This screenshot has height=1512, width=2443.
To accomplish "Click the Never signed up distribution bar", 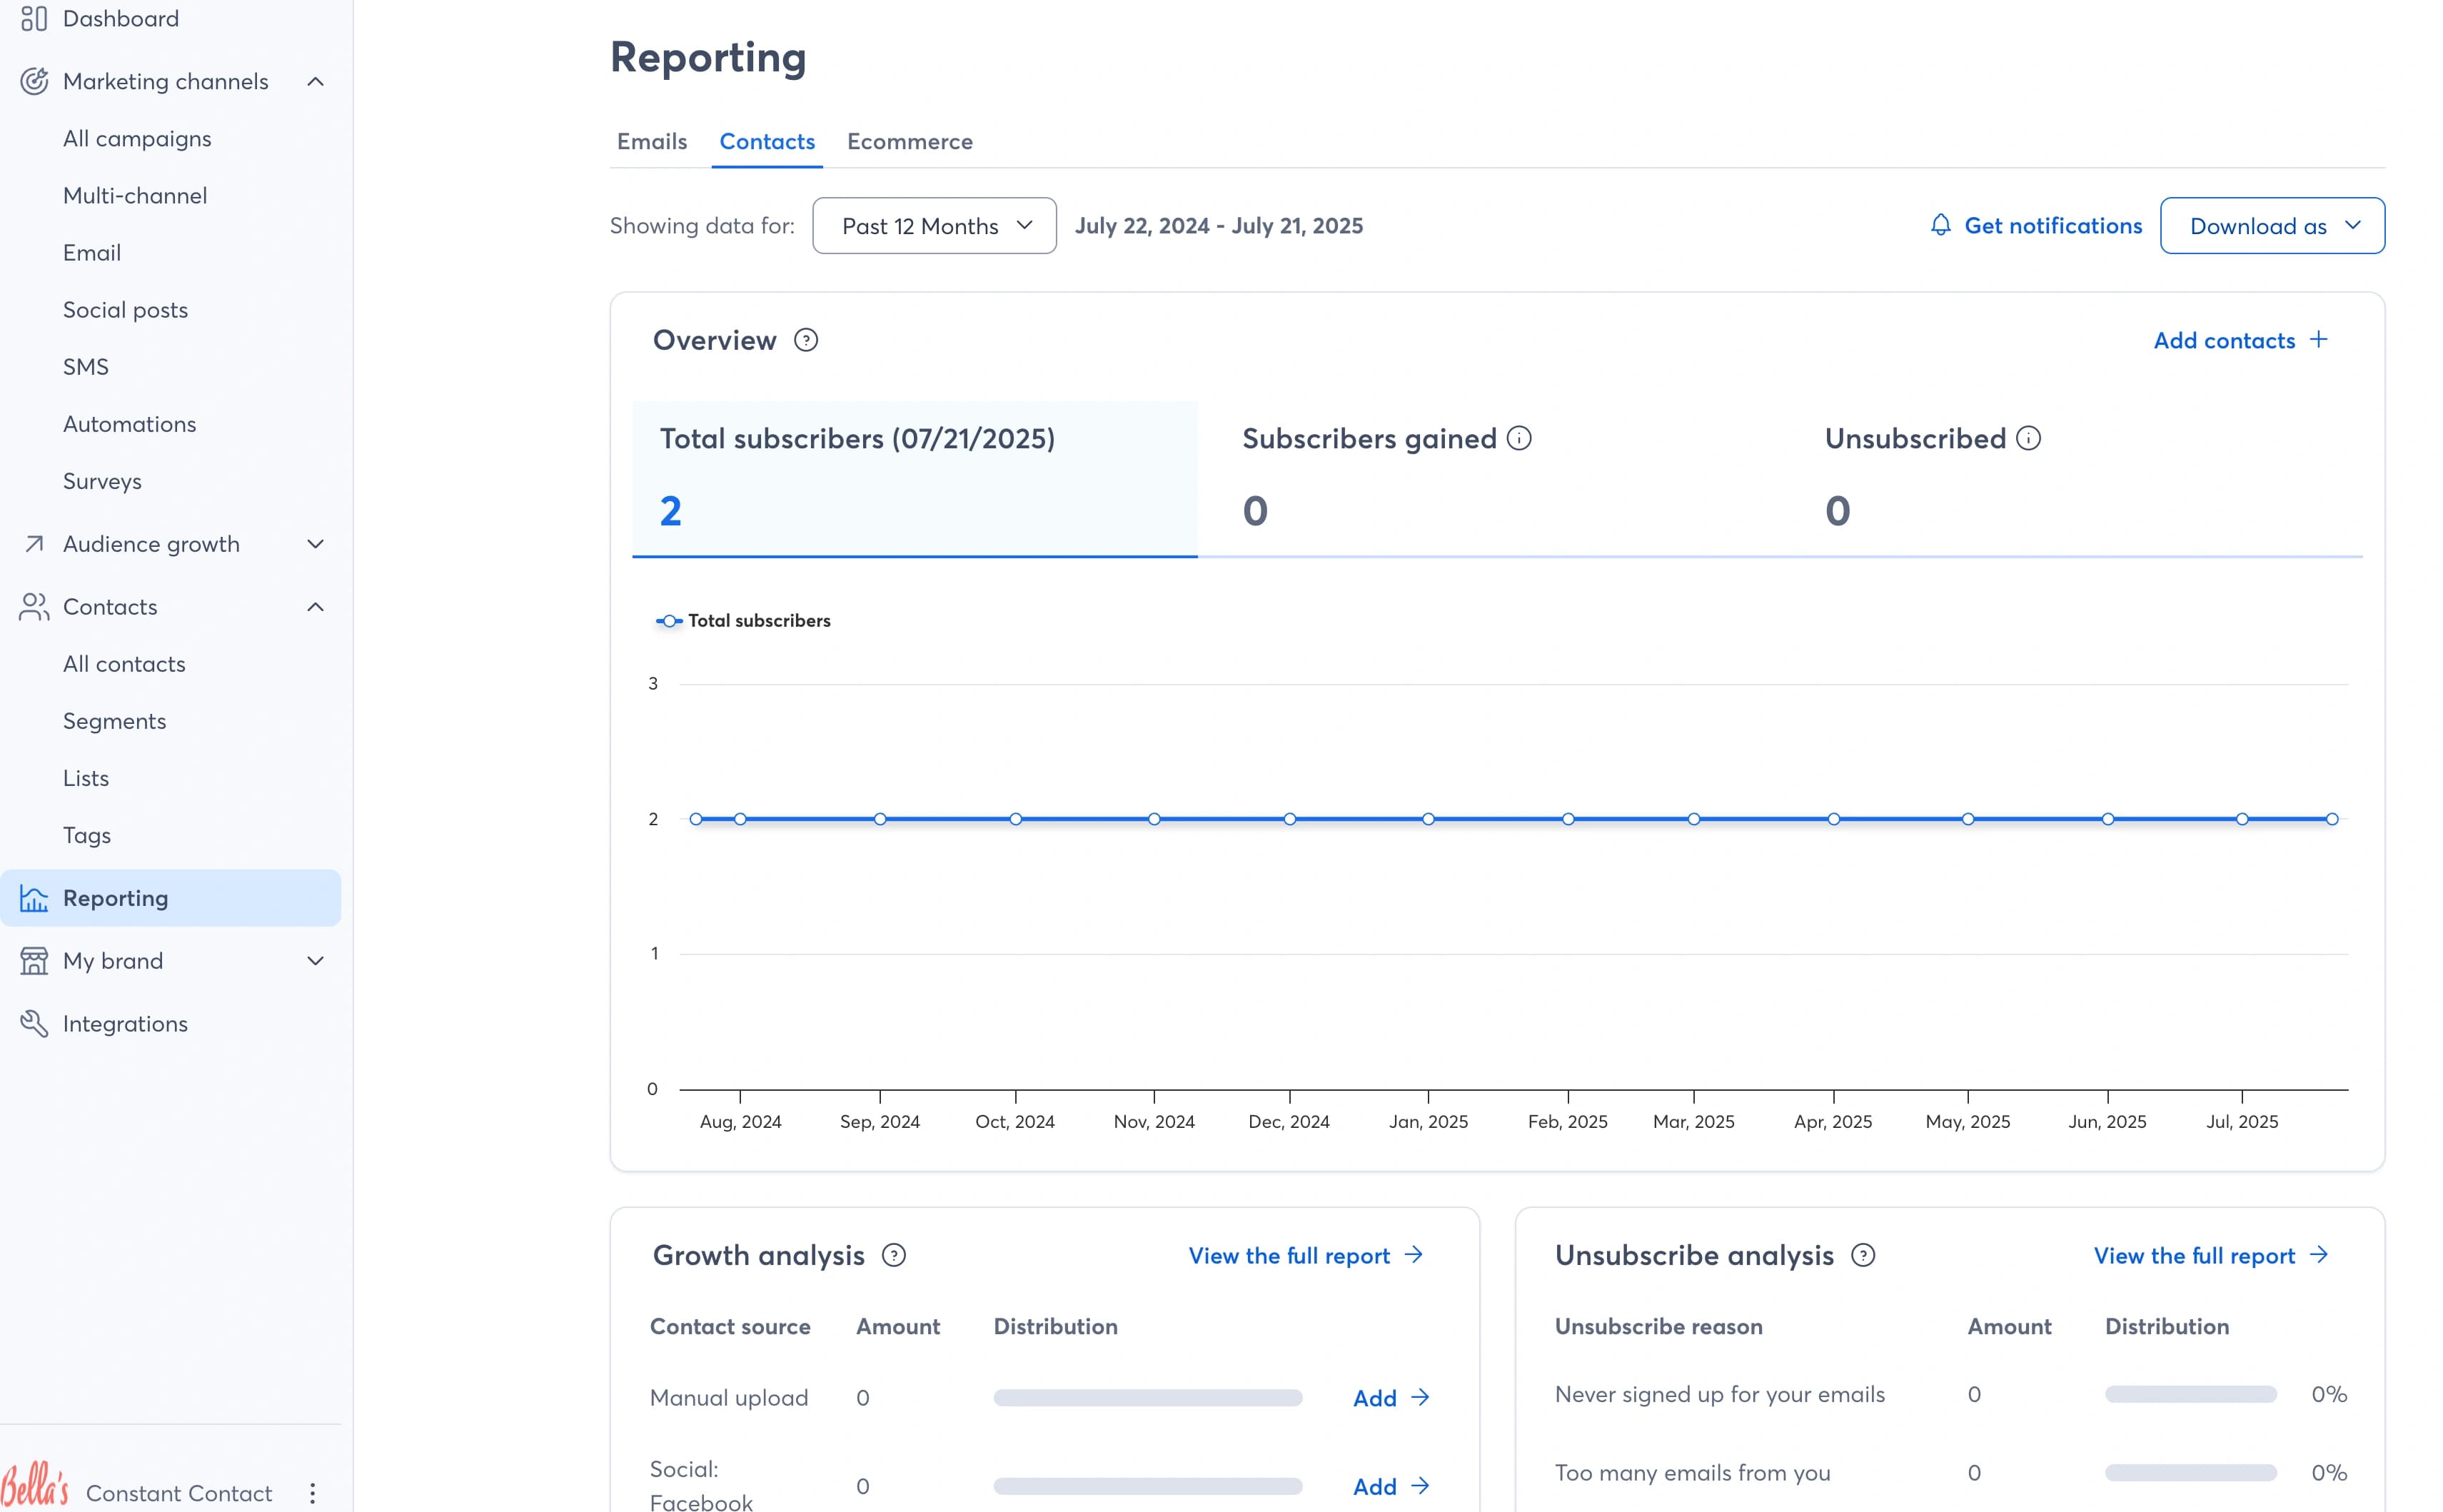I will pyautogui.click(x=2190, y=1394).
